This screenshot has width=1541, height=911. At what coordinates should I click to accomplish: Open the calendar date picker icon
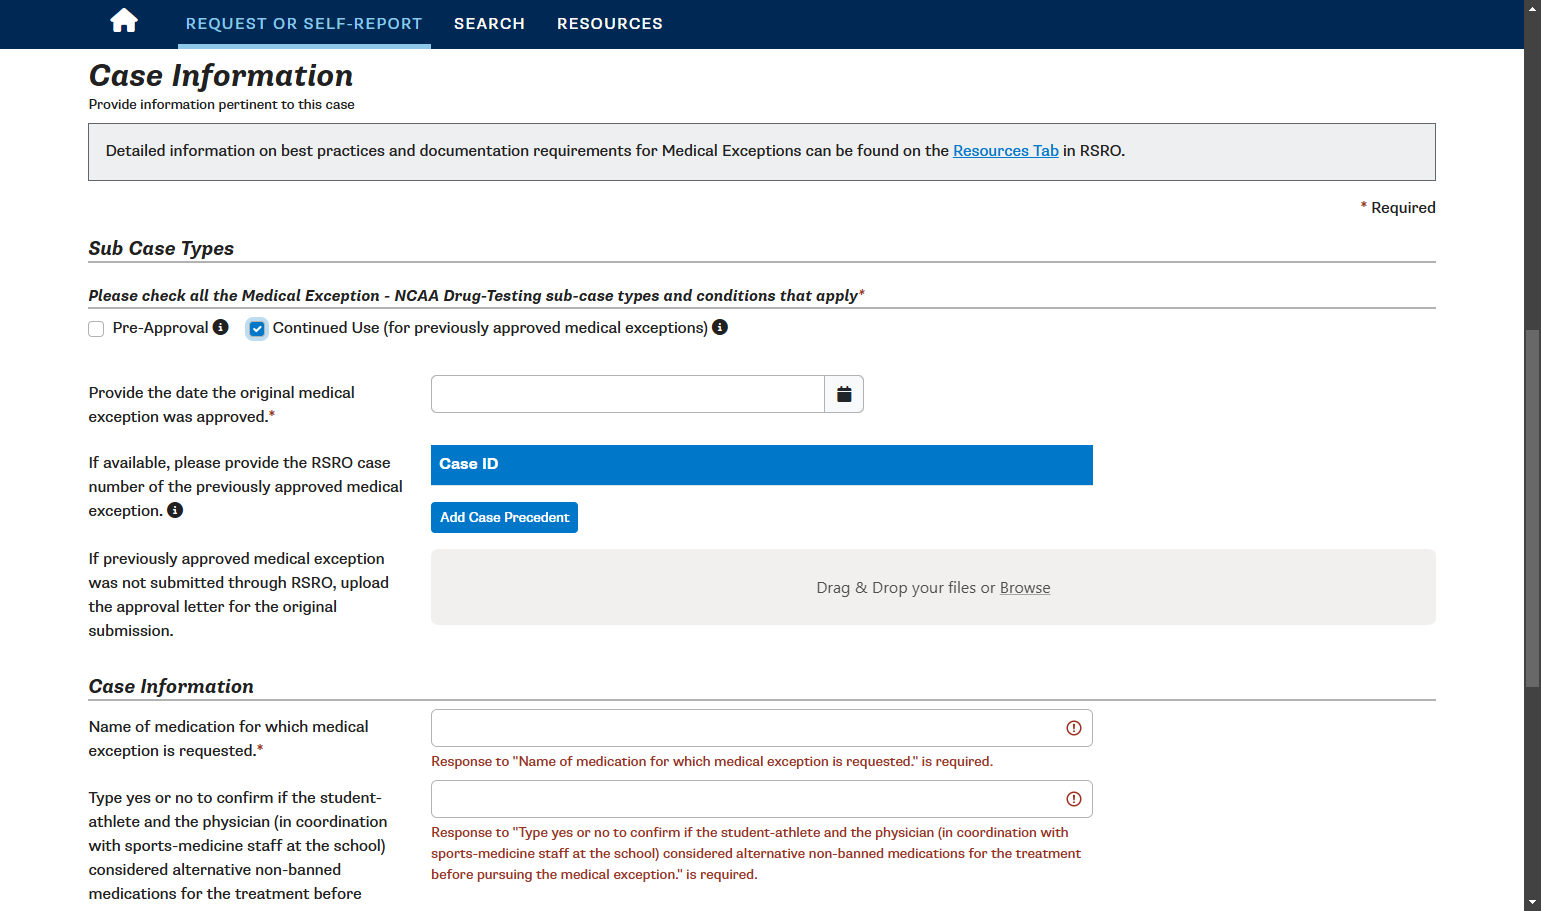tap(844, 394)
